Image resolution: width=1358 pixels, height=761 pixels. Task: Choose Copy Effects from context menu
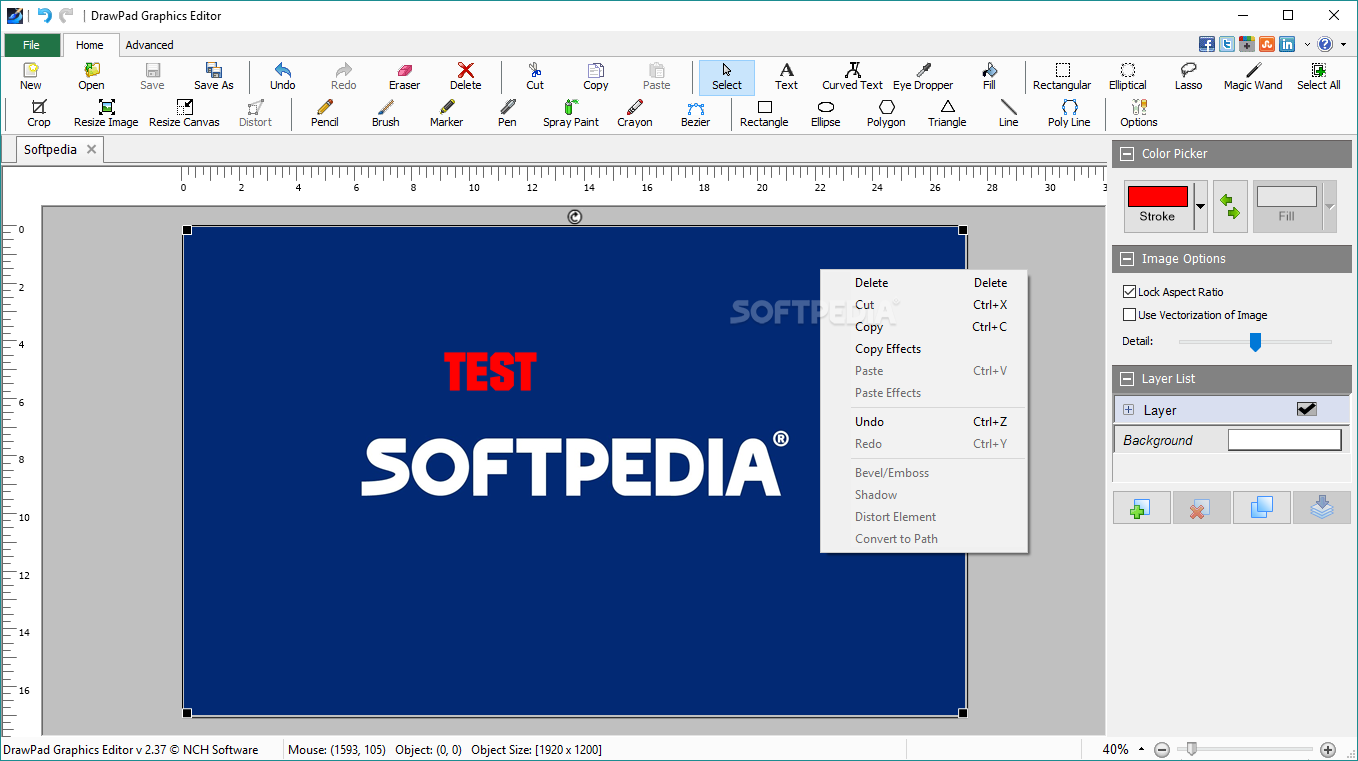click(x=887, y=349)
